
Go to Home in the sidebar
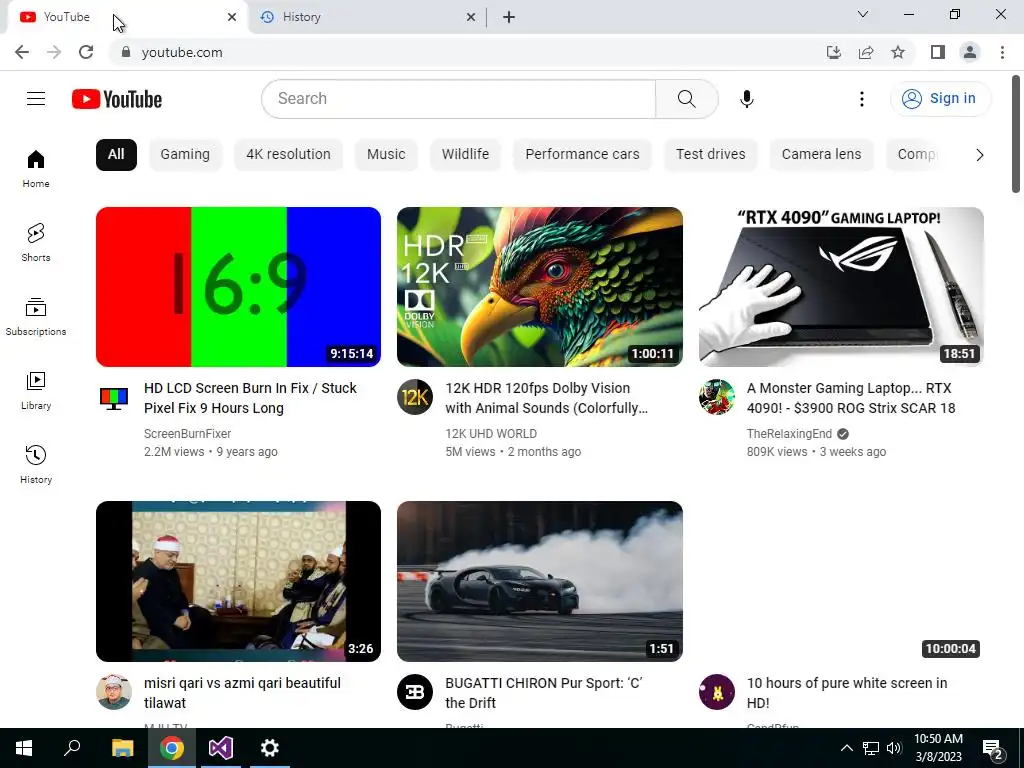click(x=36, y=168)
